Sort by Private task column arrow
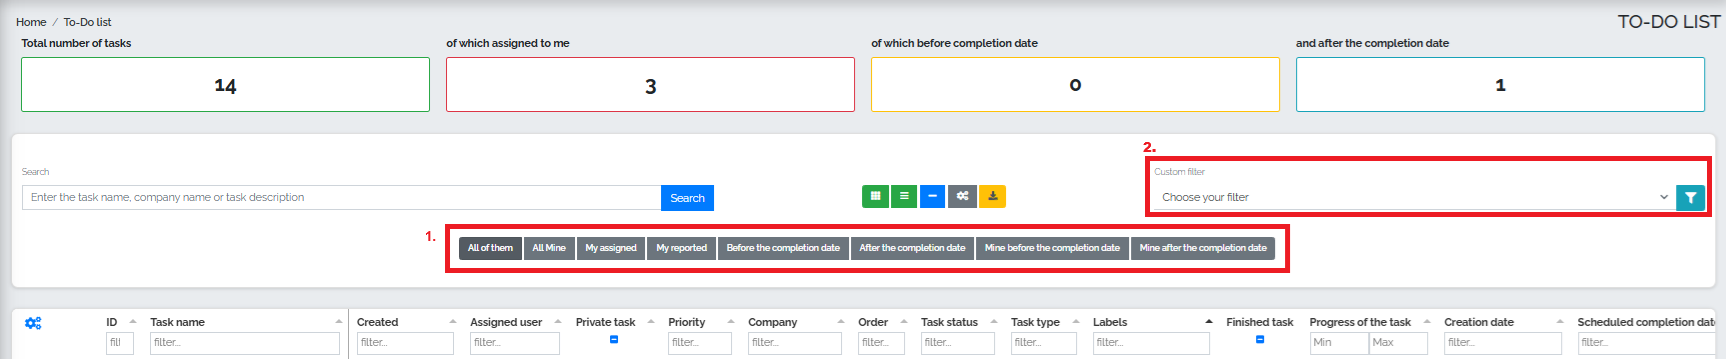This screenshot has height=360, width=1726. point(651,322)
